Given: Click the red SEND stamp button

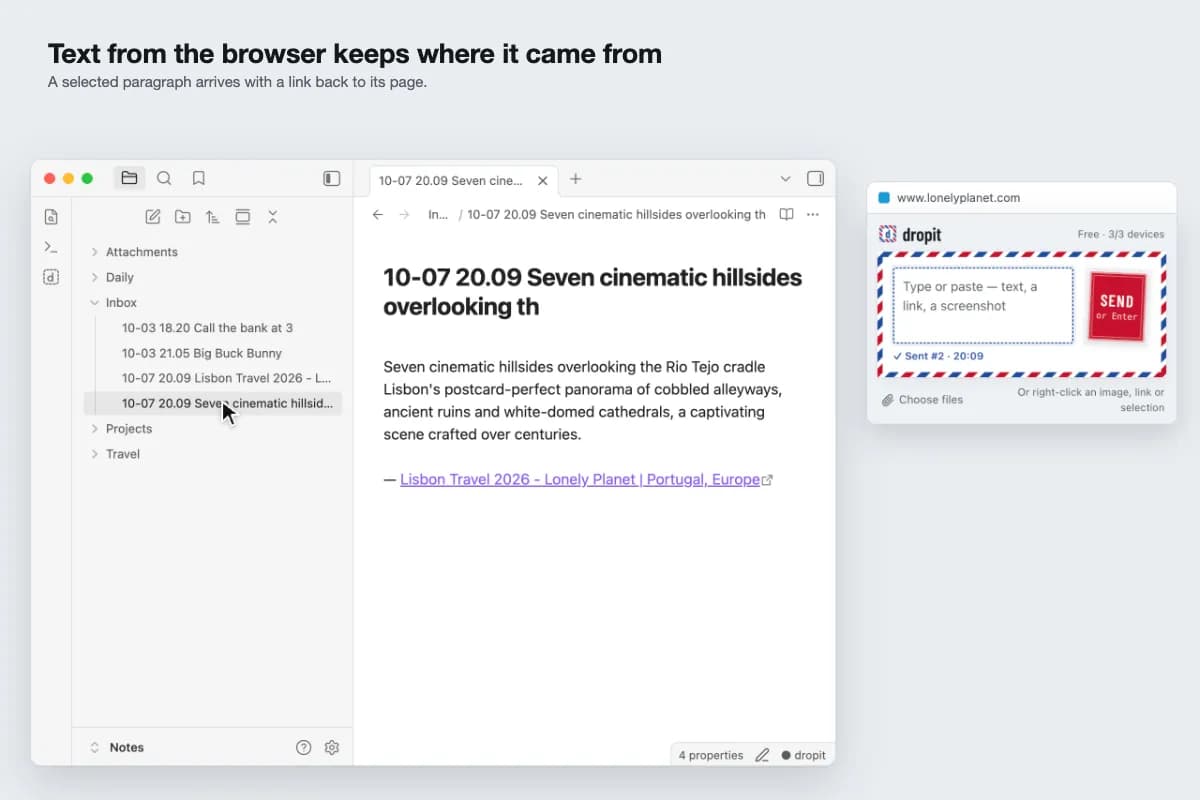Looking at the screenshot, I should (1117, 307).
